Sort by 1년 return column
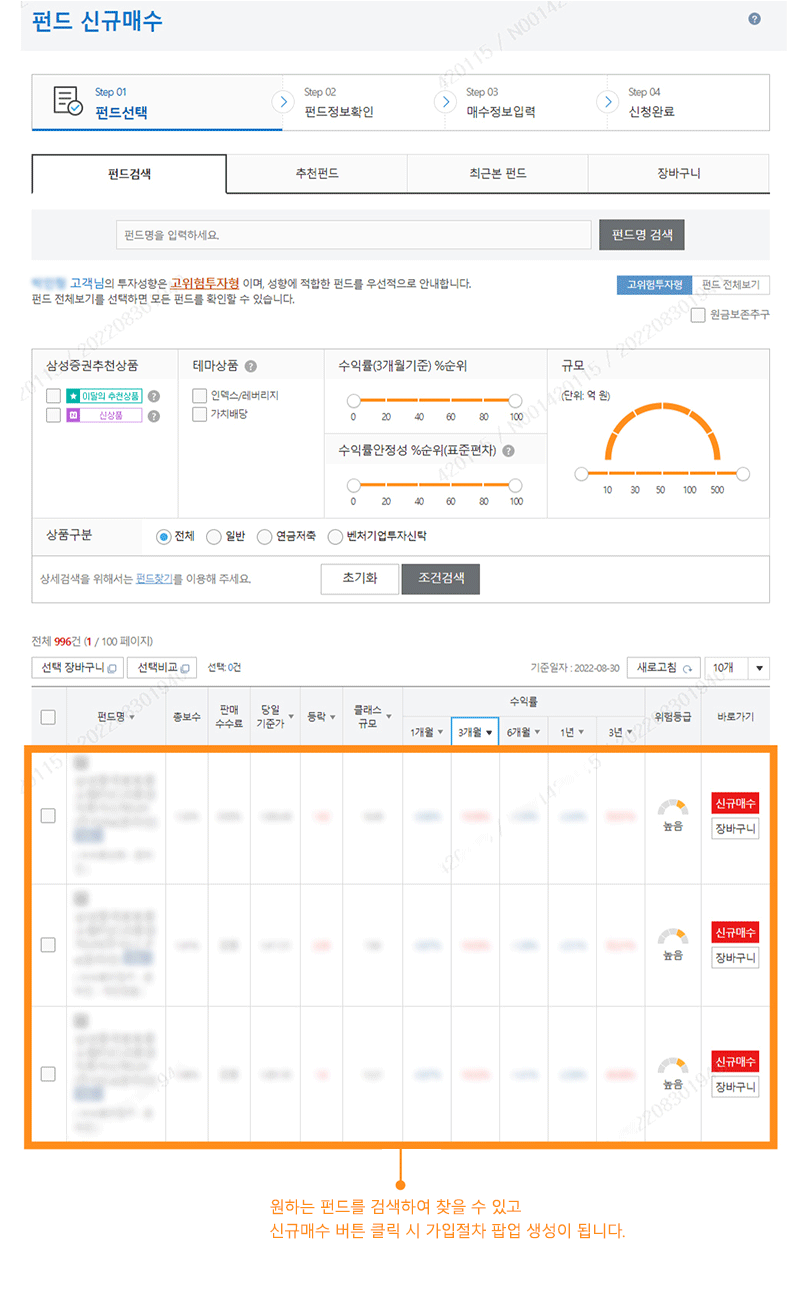The height and width of the screenshot is (1312, 800). click(x=572, y=732)
